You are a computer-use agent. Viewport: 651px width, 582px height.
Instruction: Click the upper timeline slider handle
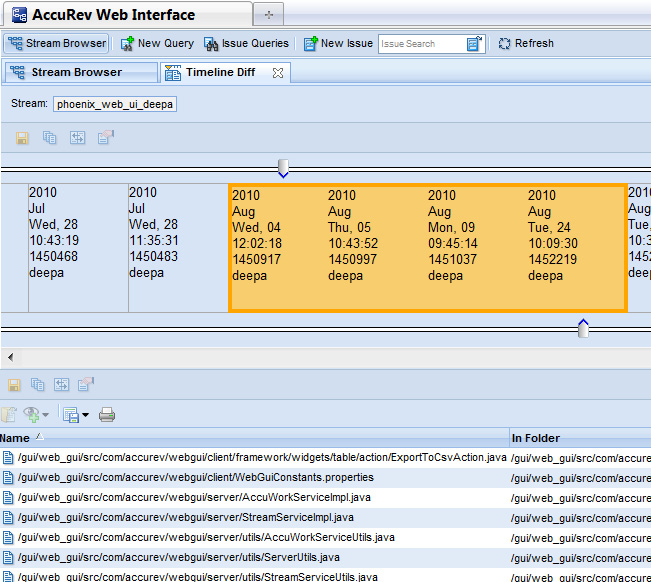[283, 167]
